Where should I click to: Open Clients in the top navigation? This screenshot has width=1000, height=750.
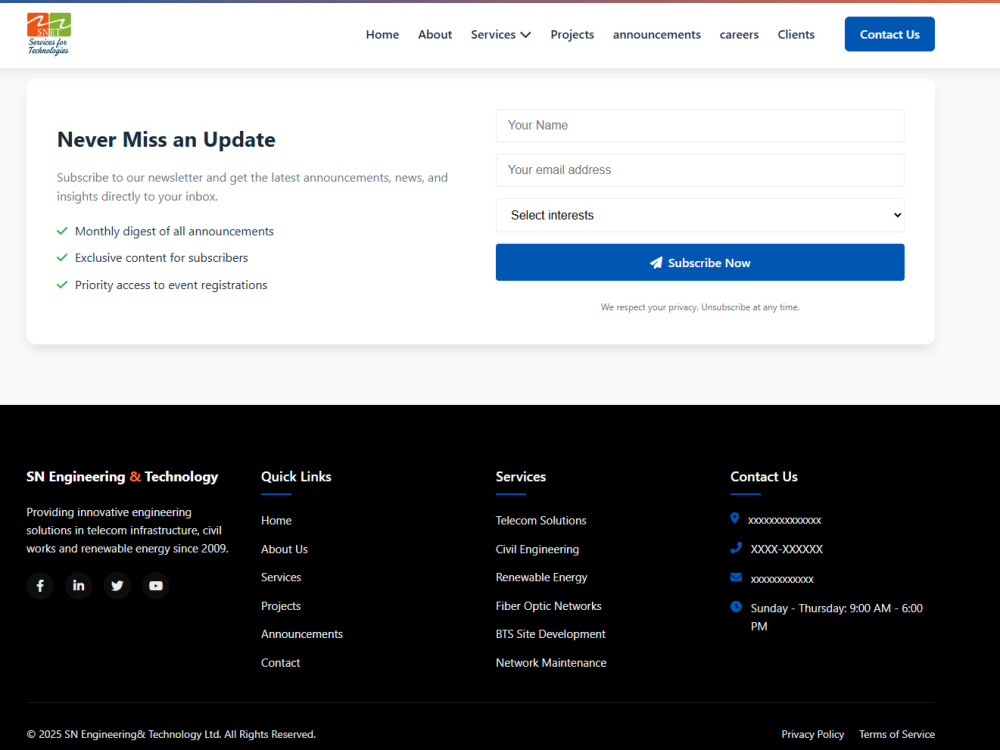pos(796,34)
